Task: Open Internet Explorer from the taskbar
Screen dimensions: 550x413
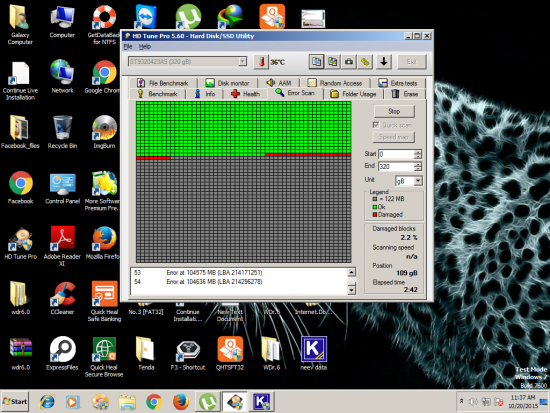Action: (47, 401)
